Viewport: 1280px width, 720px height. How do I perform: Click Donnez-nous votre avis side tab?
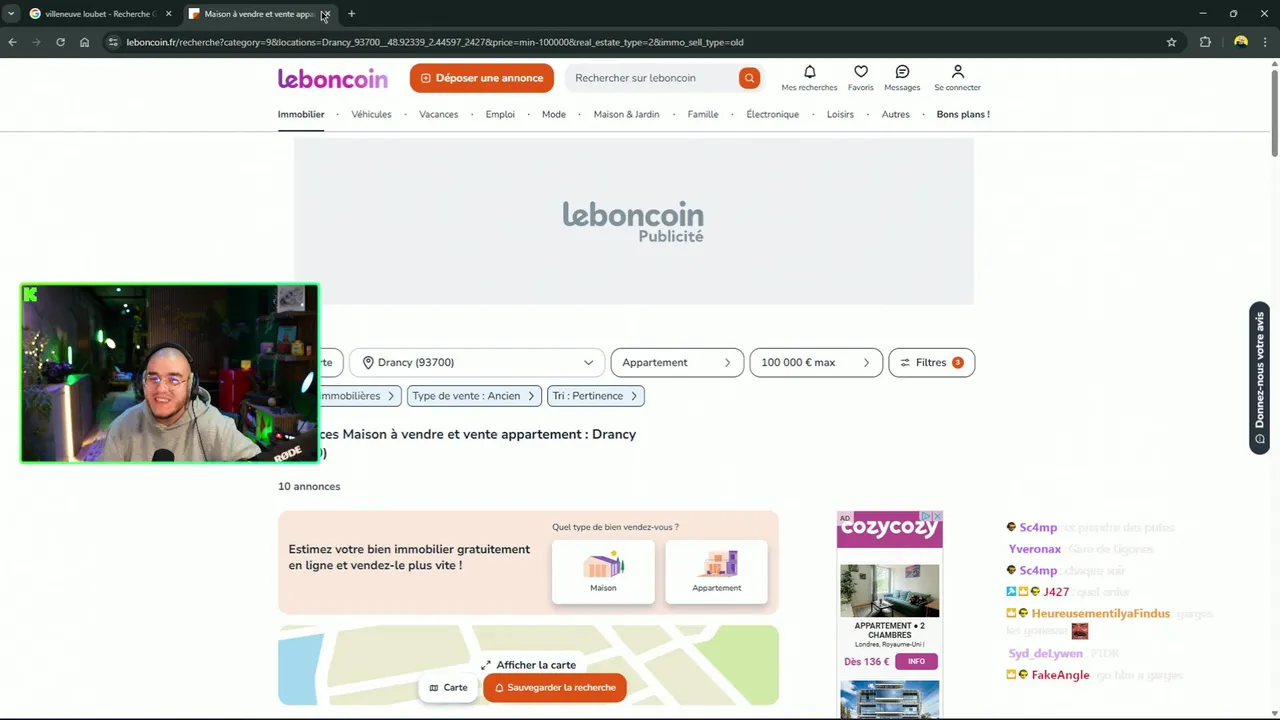(x=1259, y=378)
